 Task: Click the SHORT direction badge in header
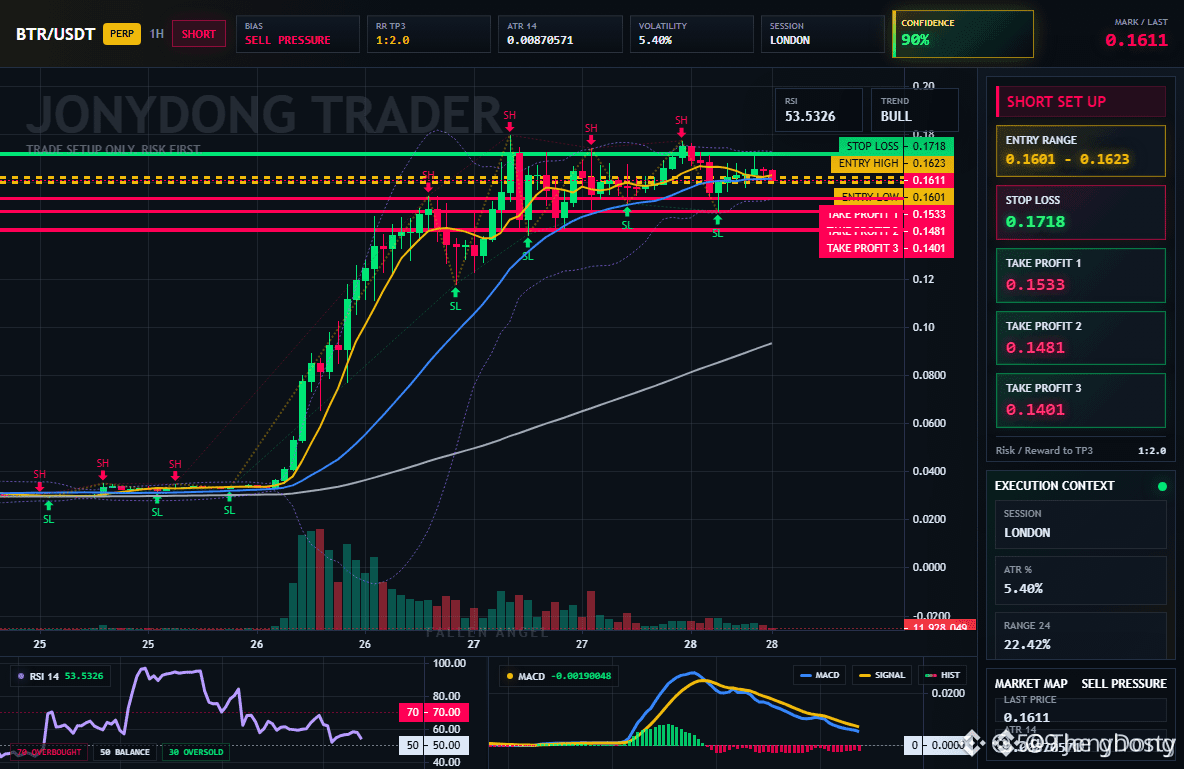[x=199, y=34]
